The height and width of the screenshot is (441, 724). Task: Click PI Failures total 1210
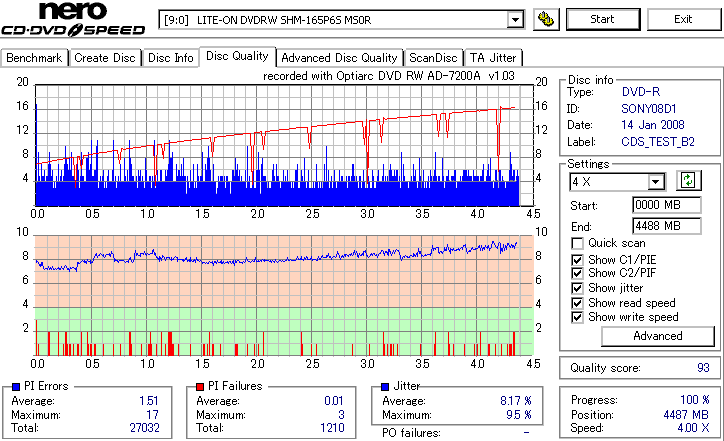[332, 428]
